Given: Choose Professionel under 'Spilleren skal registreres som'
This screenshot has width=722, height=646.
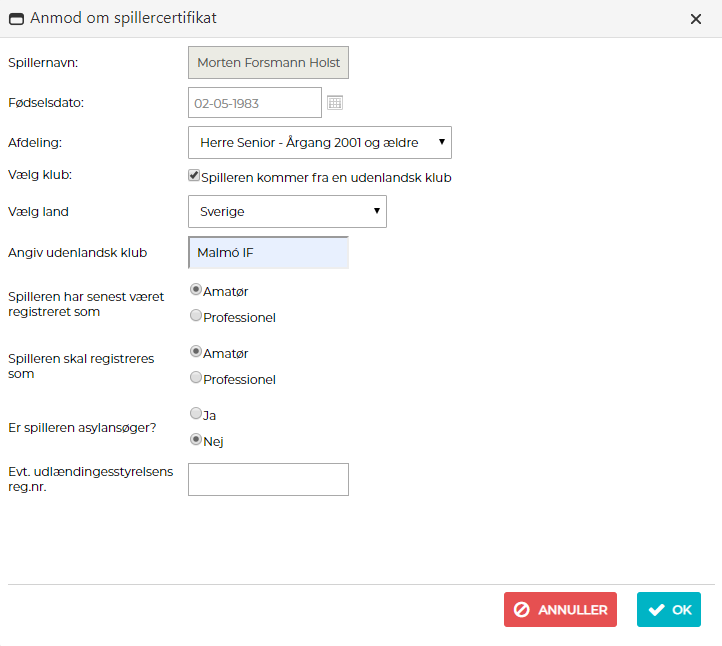Looking at the screenshot, I should 196,378.
